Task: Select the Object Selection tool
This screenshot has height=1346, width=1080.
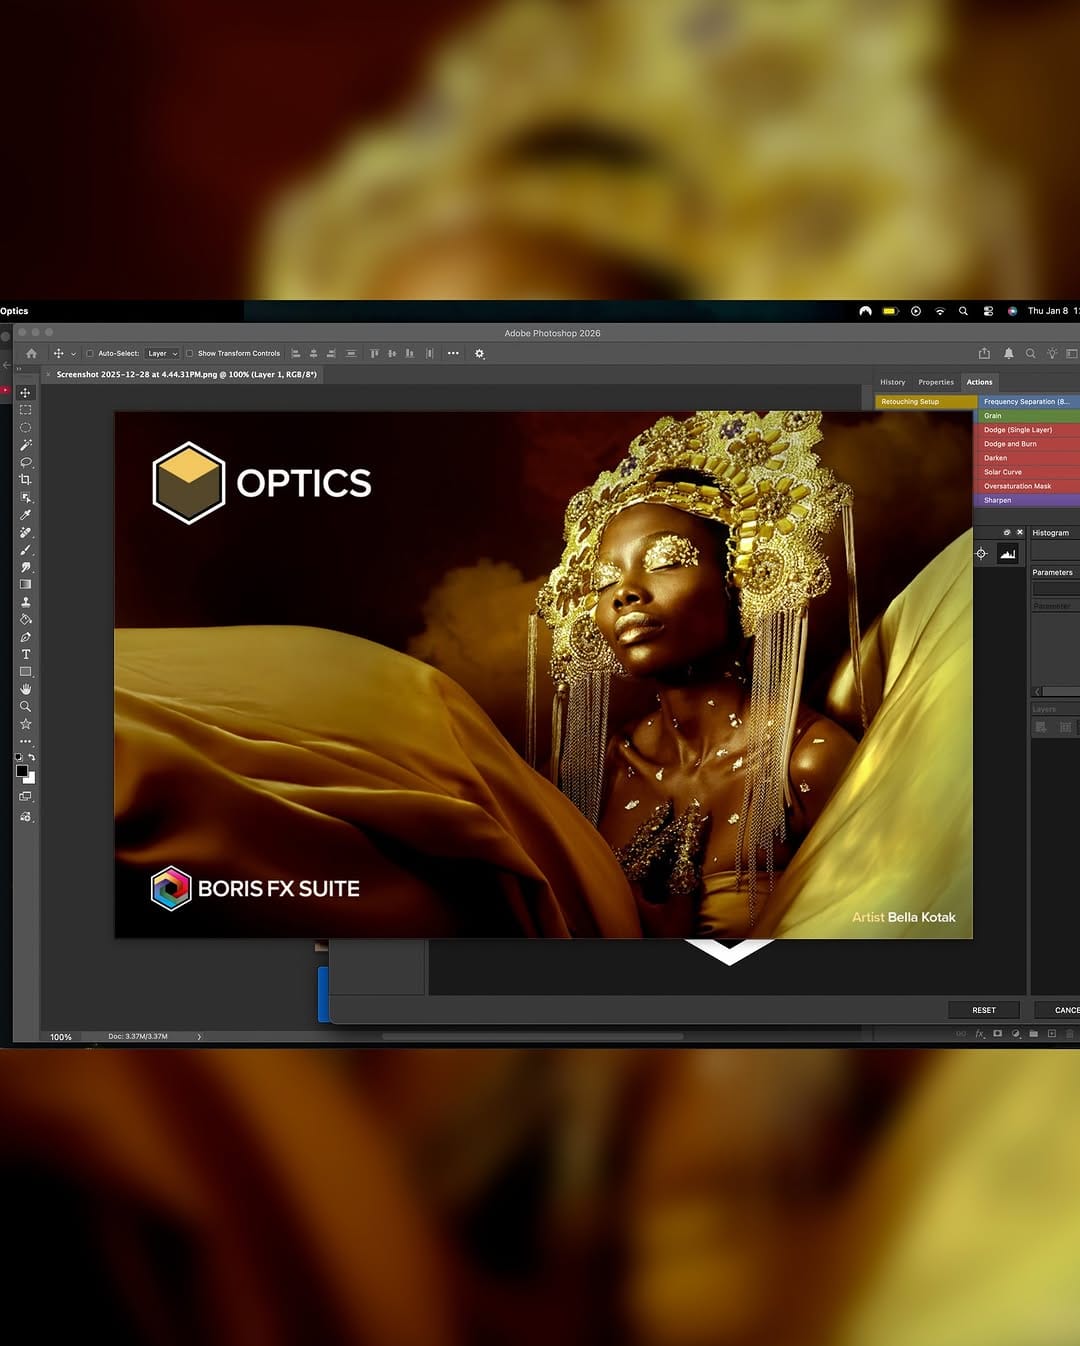Action: pyautogui.click(x=26, y=497)
